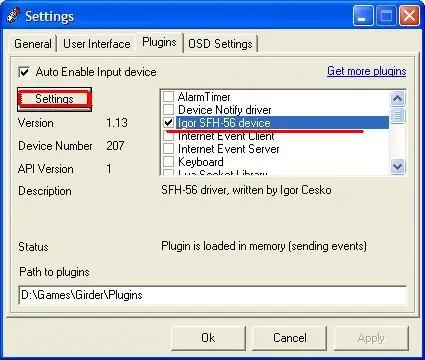This screenshot has width=425, height=360.
Task: Click the plugin list scroll up arrow
Action: (398, 98)
